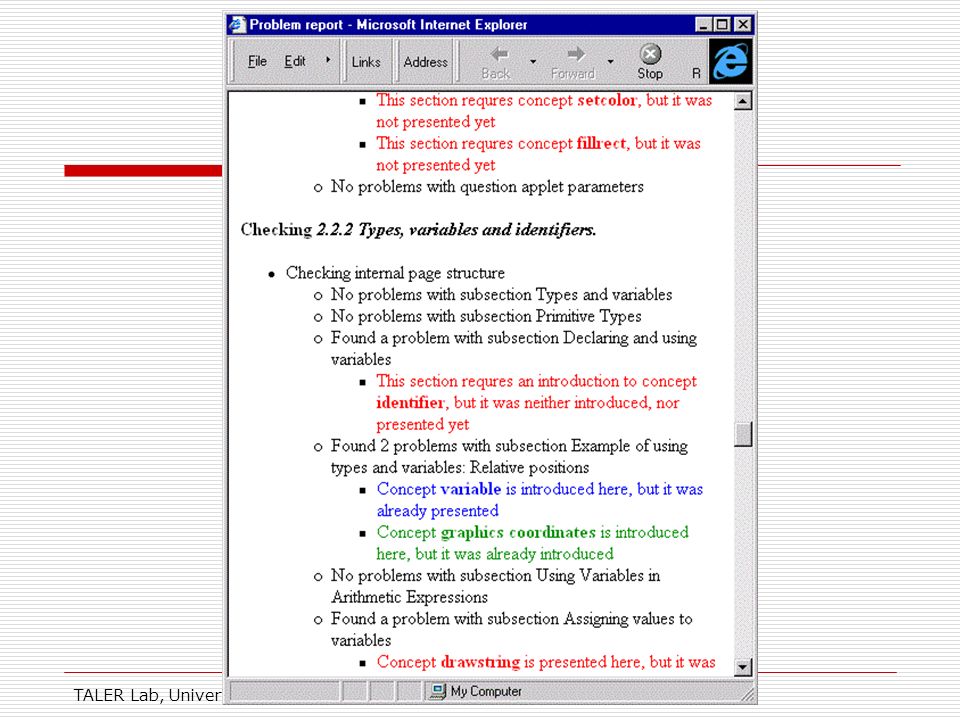Click 'No problems with question applet parameters'

click(487, 187)
